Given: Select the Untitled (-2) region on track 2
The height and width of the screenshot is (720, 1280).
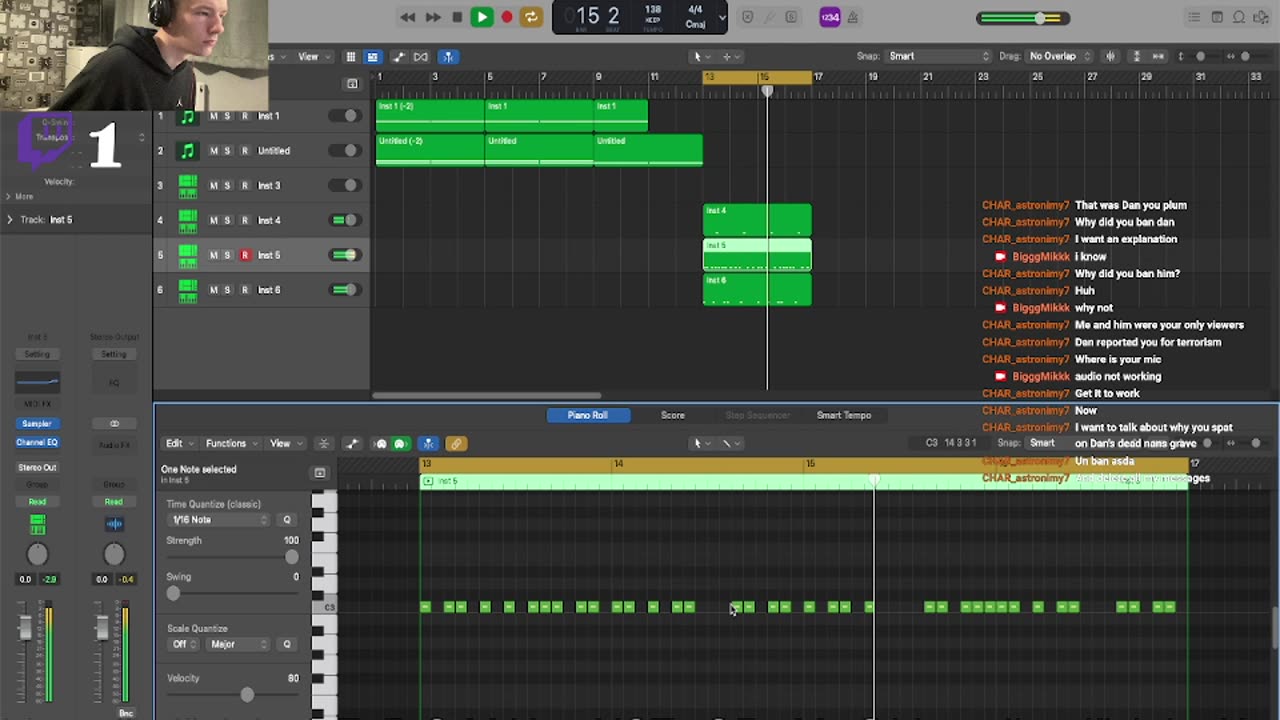Looking at the screenshot, I should [x=430, y=151].
